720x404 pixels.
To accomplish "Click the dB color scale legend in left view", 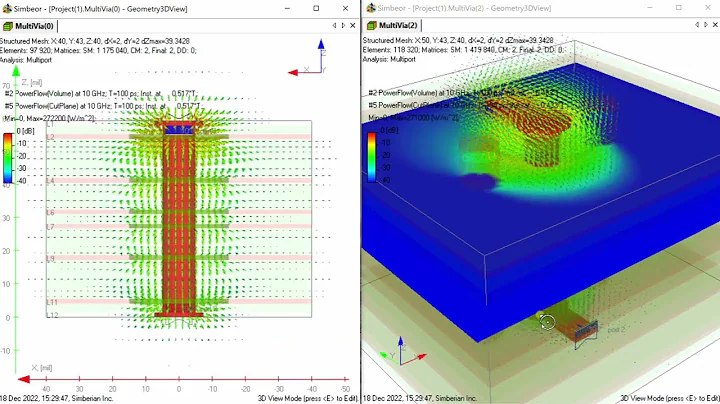I will 9,158.
